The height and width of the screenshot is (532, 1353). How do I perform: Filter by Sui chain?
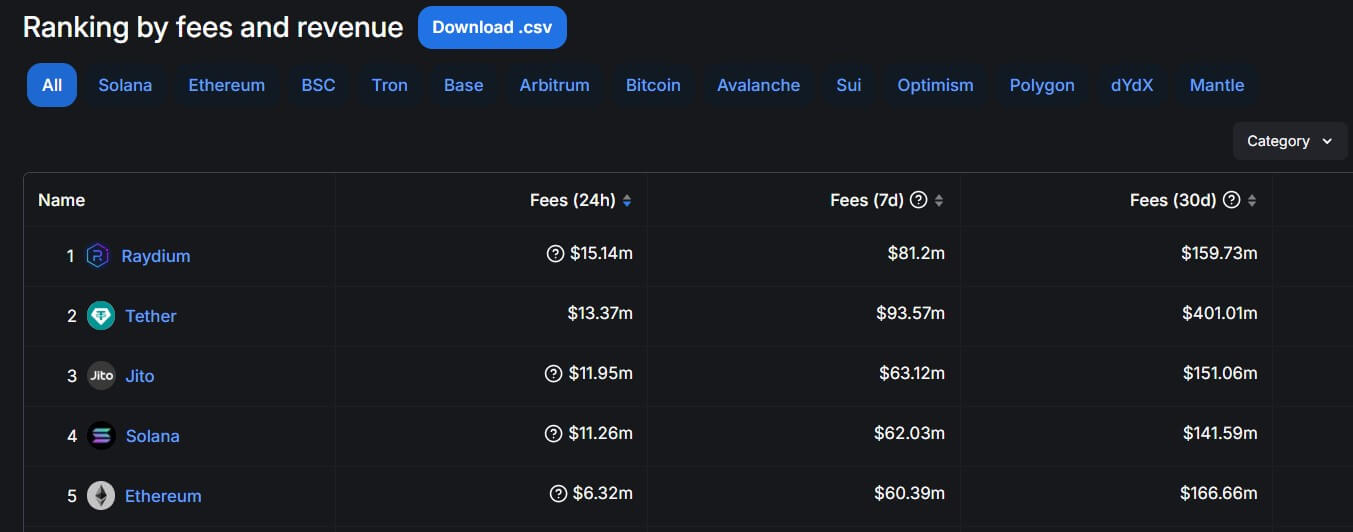click(849, 85)
